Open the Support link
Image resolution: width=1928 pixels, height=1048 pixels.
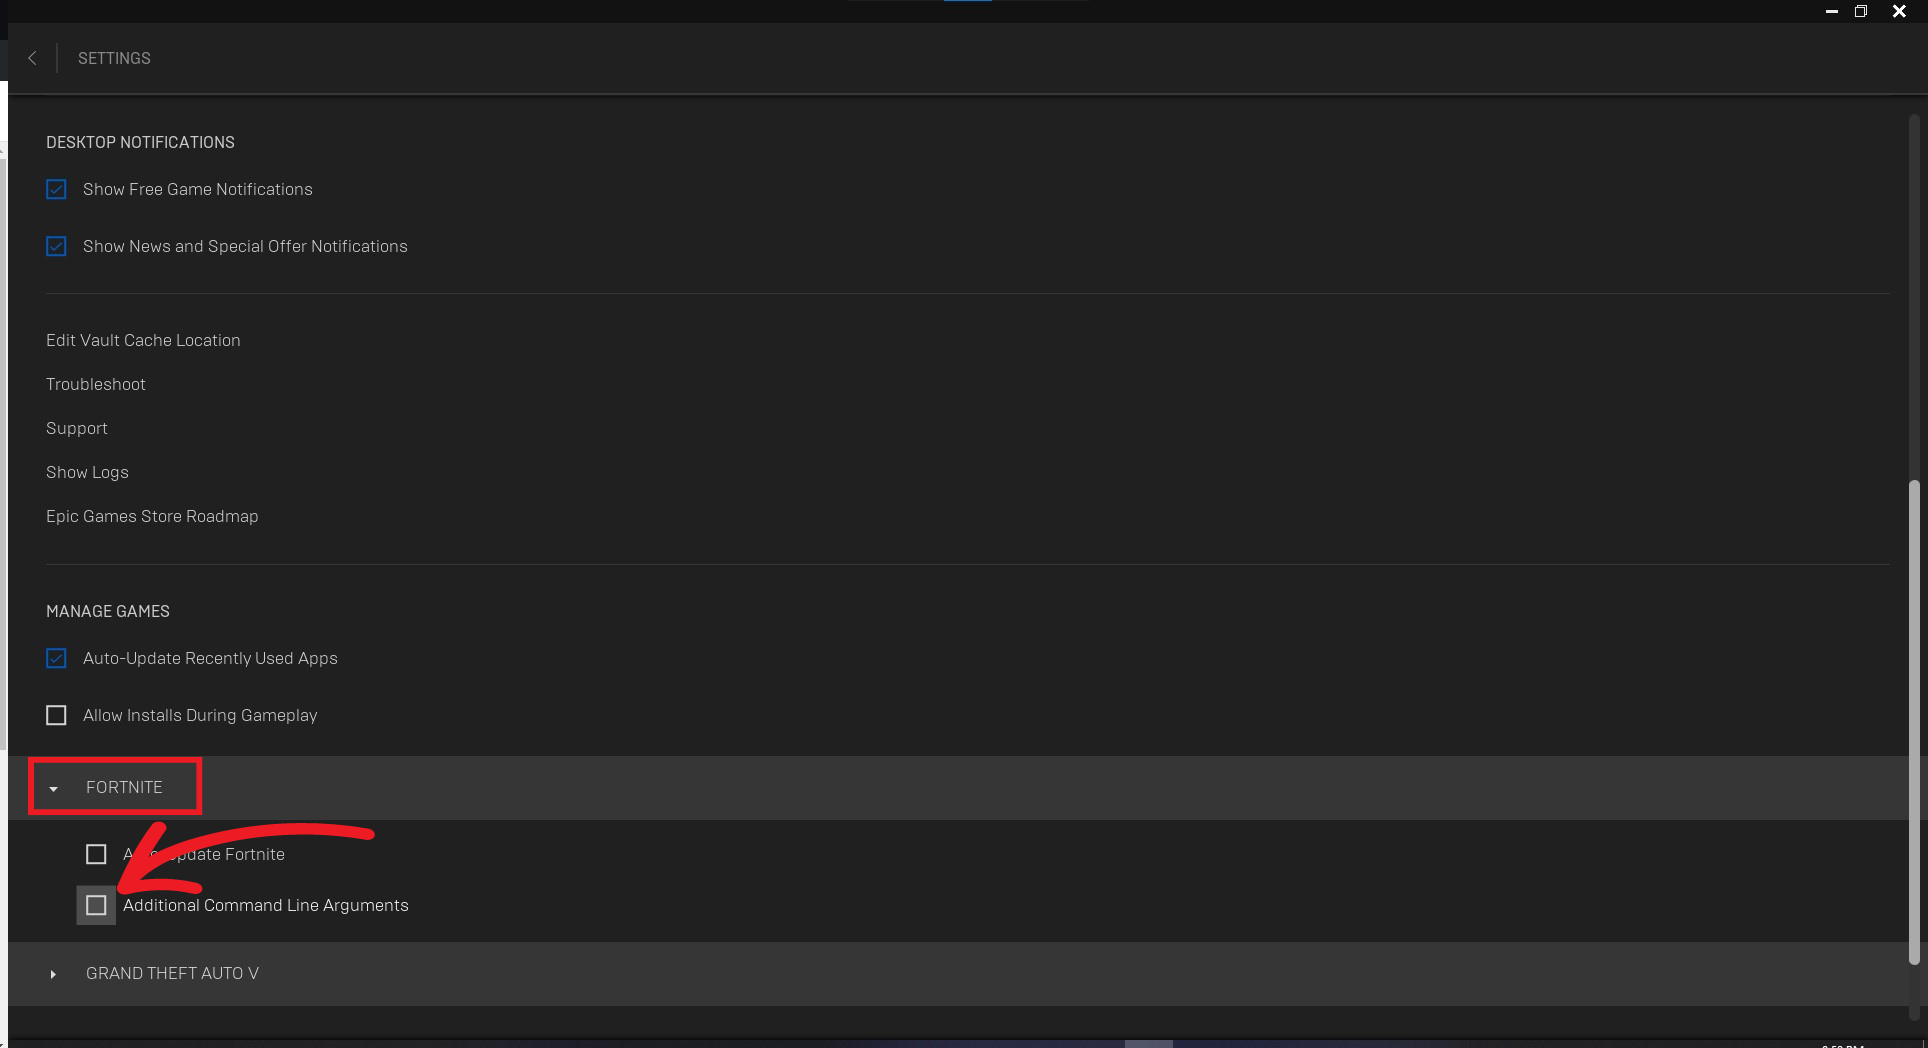pos(77,428)
